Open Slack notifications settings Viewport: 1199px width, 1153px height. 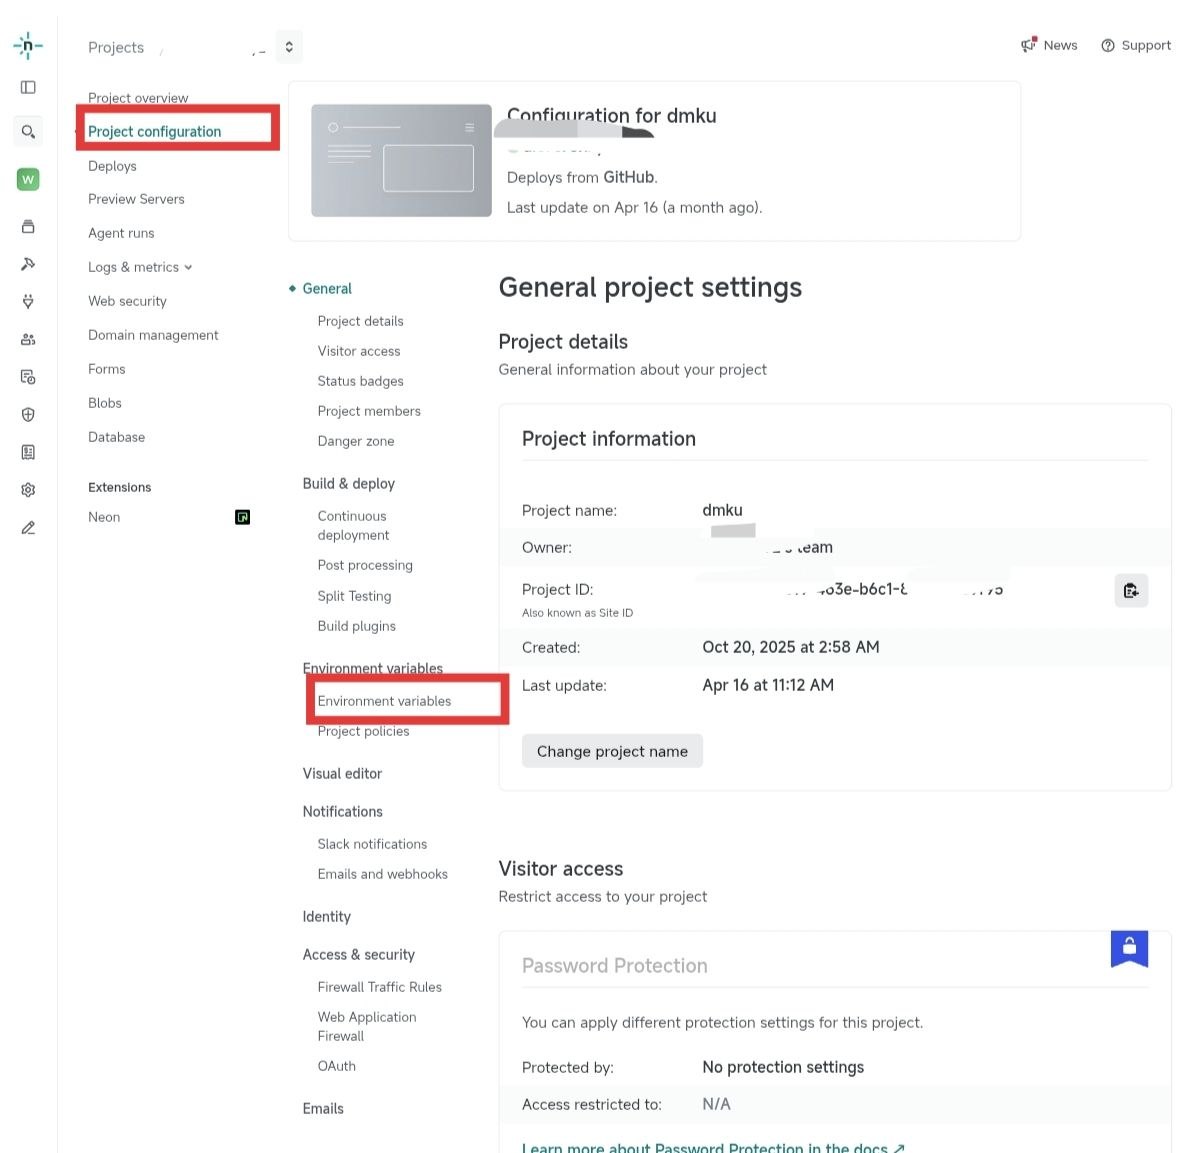point(372,844)
